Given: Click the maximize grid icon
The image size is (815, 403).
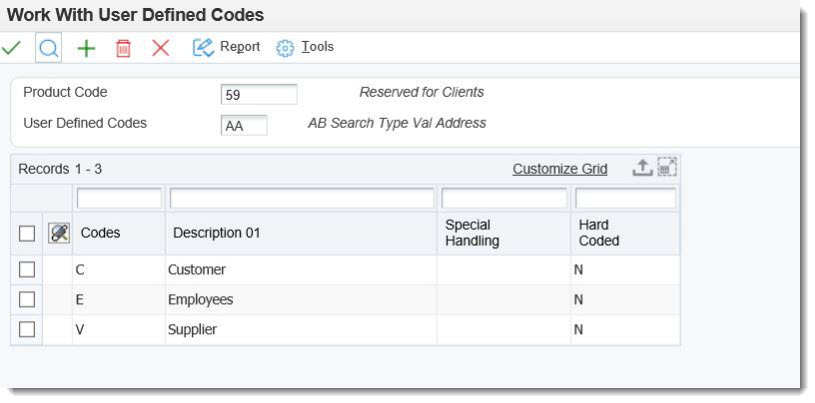Looking at the screenshot, I should [667, 168].
